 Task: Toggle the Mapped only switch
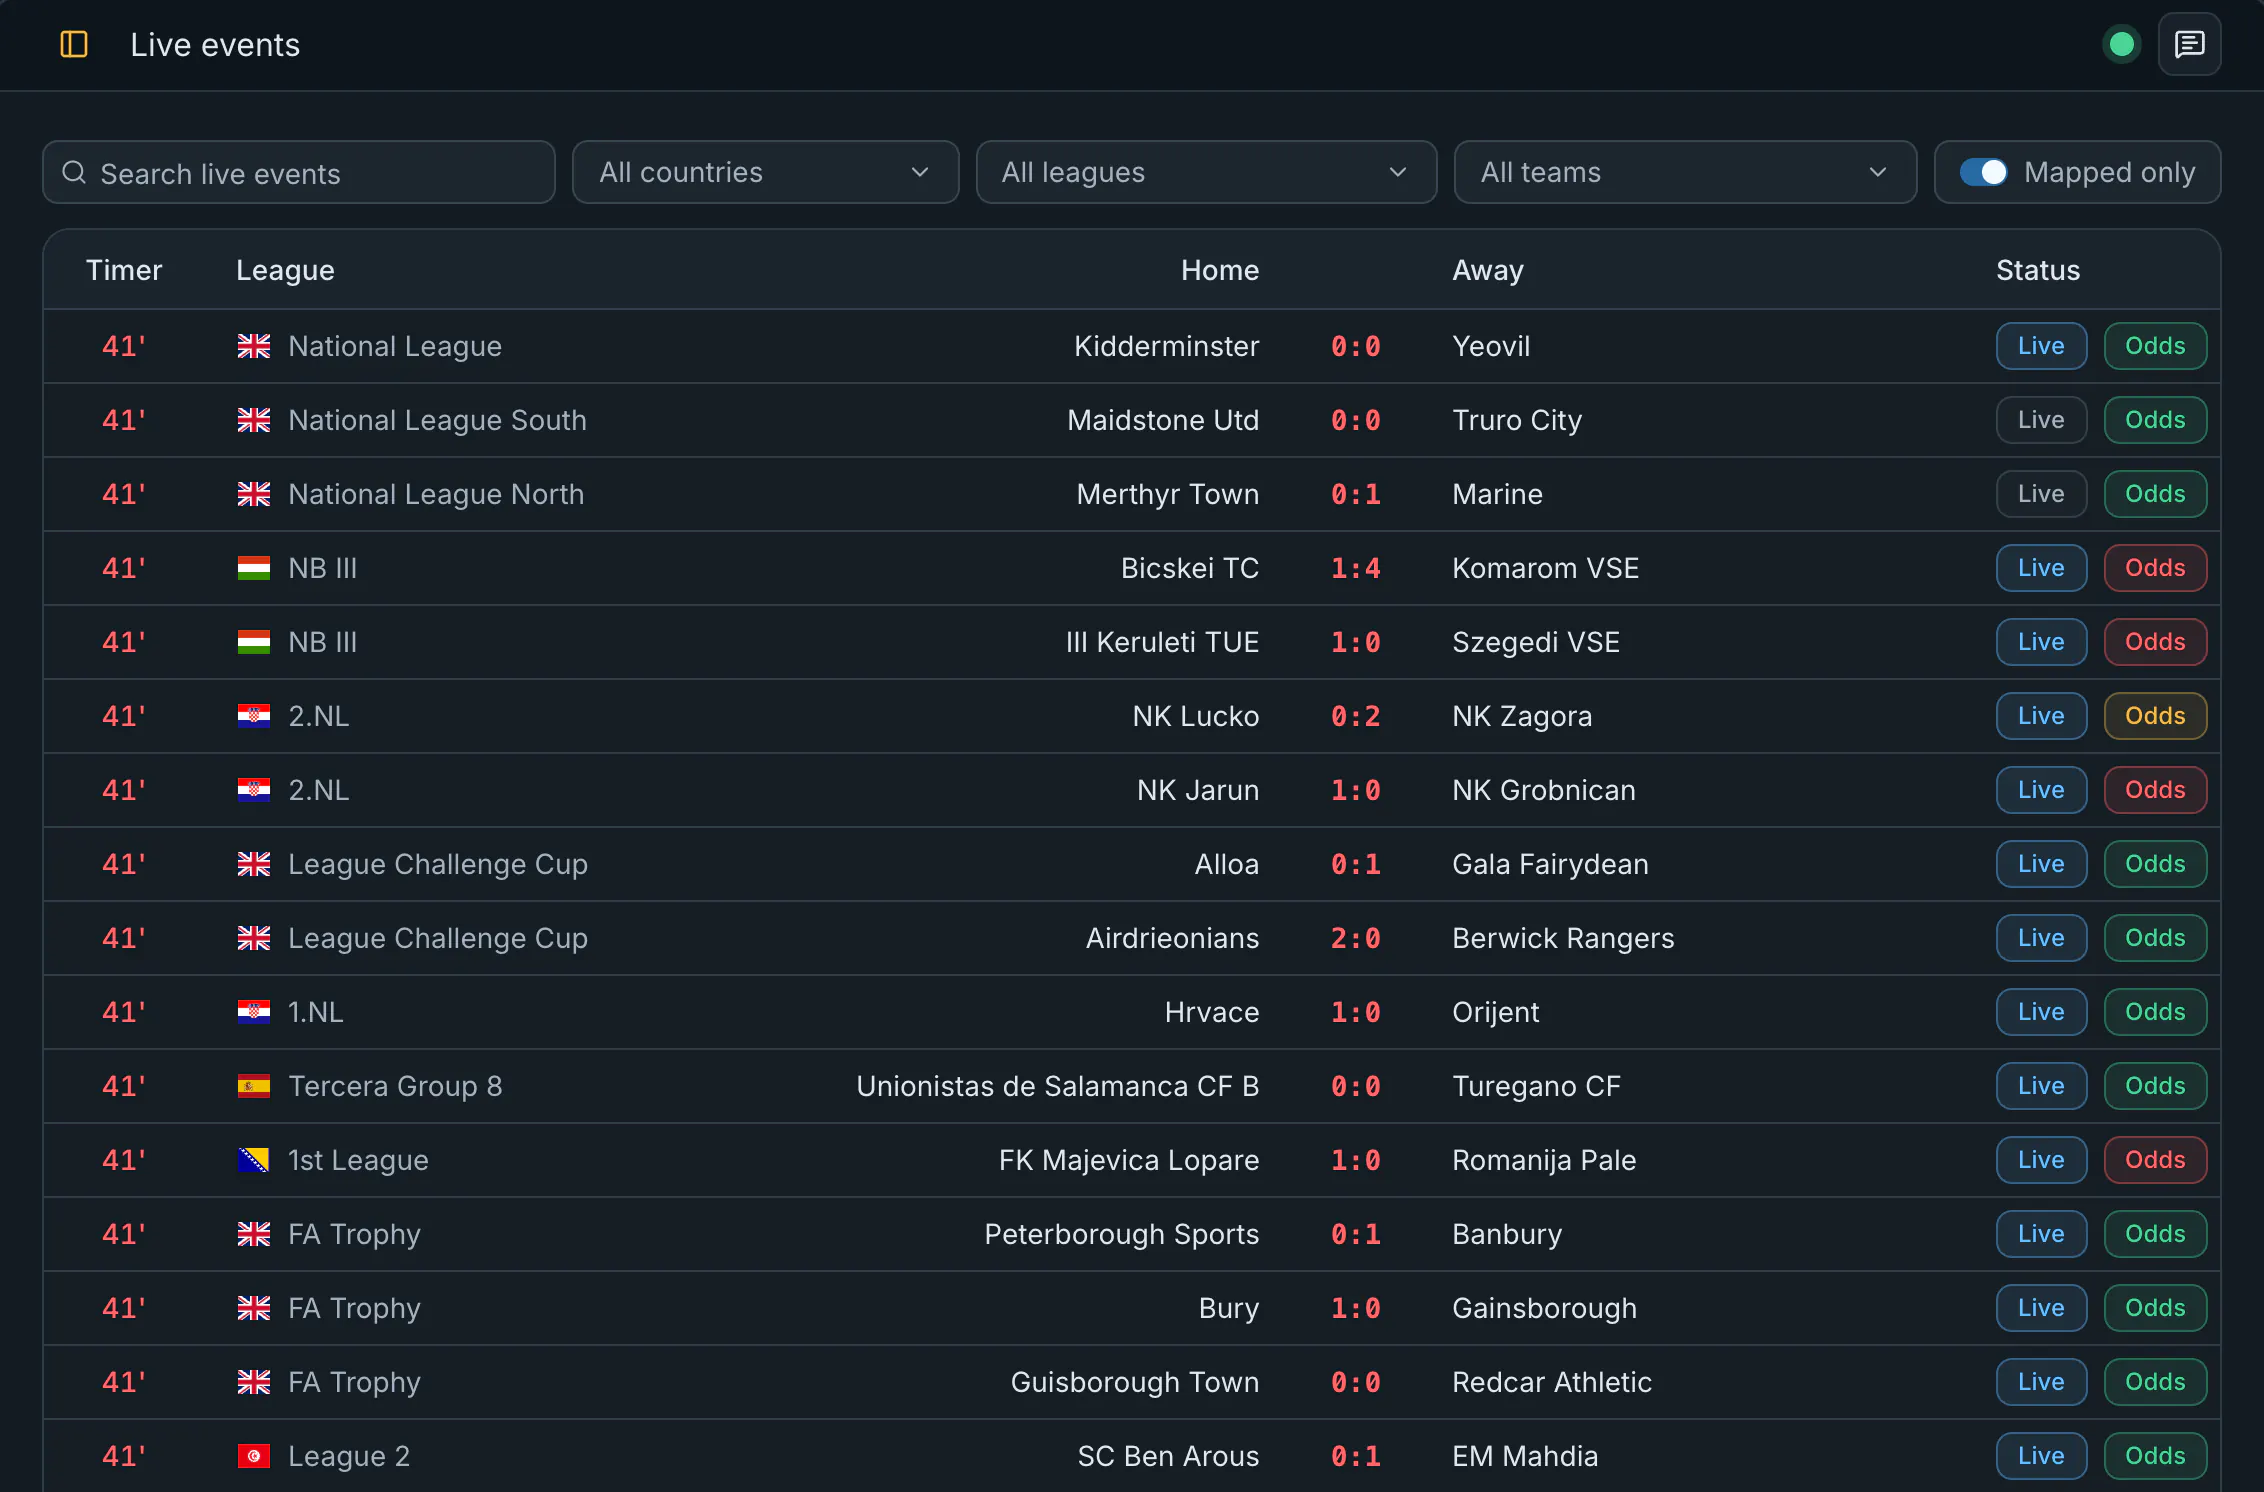point(1982,172)
